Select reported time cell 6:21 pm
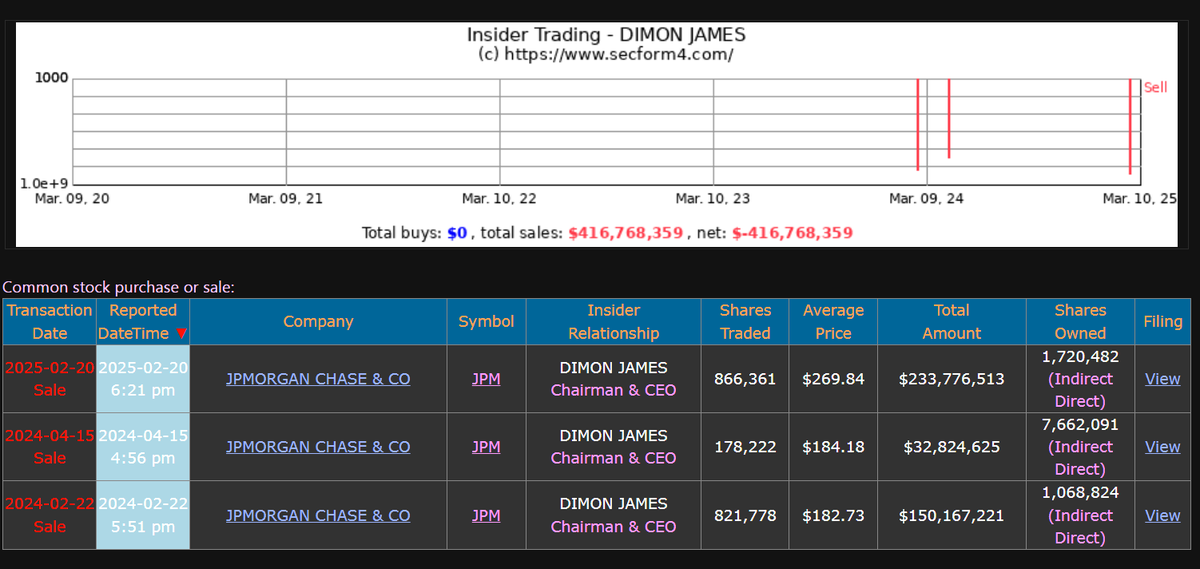This screenshot has height=569, width=1200. 143,379
